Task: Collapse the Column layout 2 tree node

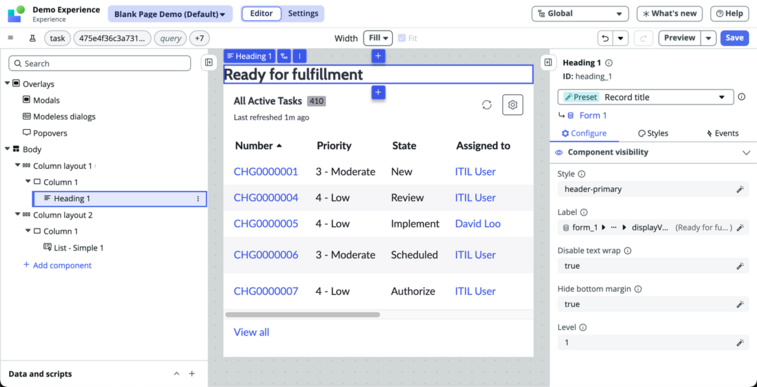Action: tap(17, 215)
